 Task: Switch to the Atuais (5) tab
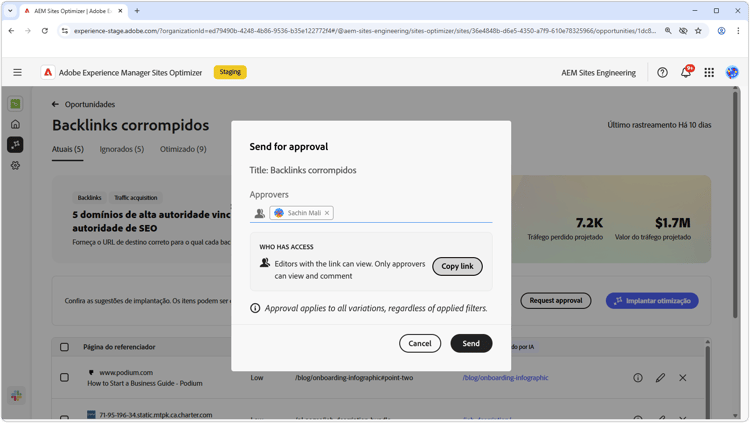(67, 149)
